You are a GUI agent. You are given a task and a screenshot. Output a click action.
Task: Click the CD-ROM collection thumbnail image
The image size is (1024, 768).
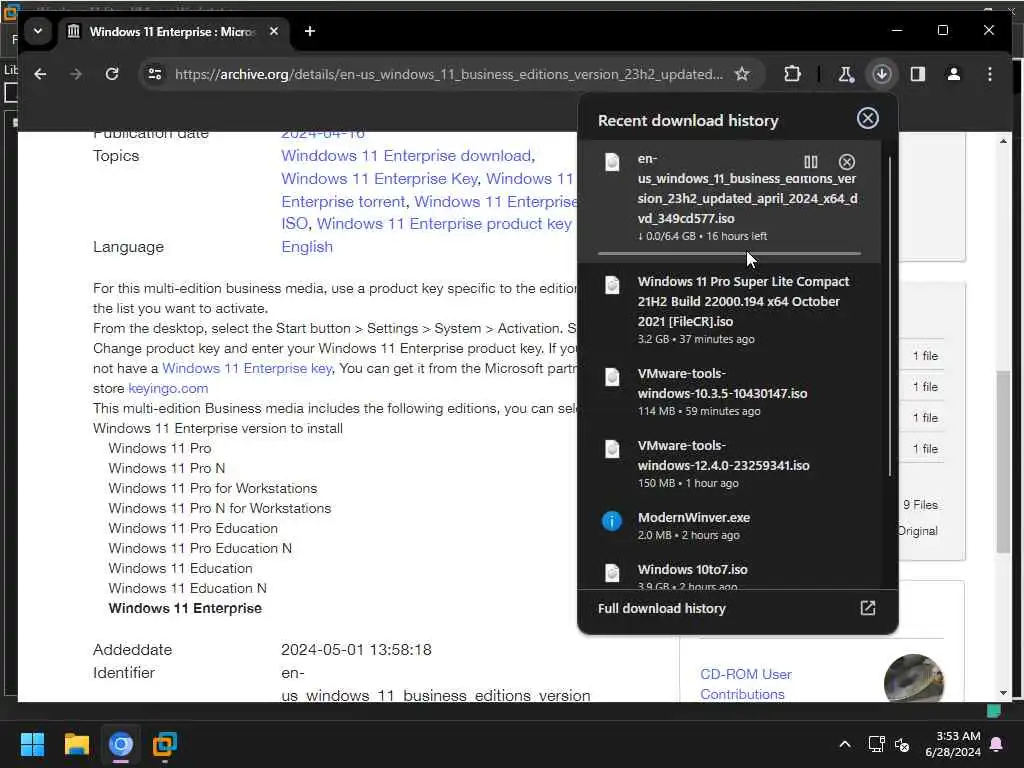coord(914,679)
